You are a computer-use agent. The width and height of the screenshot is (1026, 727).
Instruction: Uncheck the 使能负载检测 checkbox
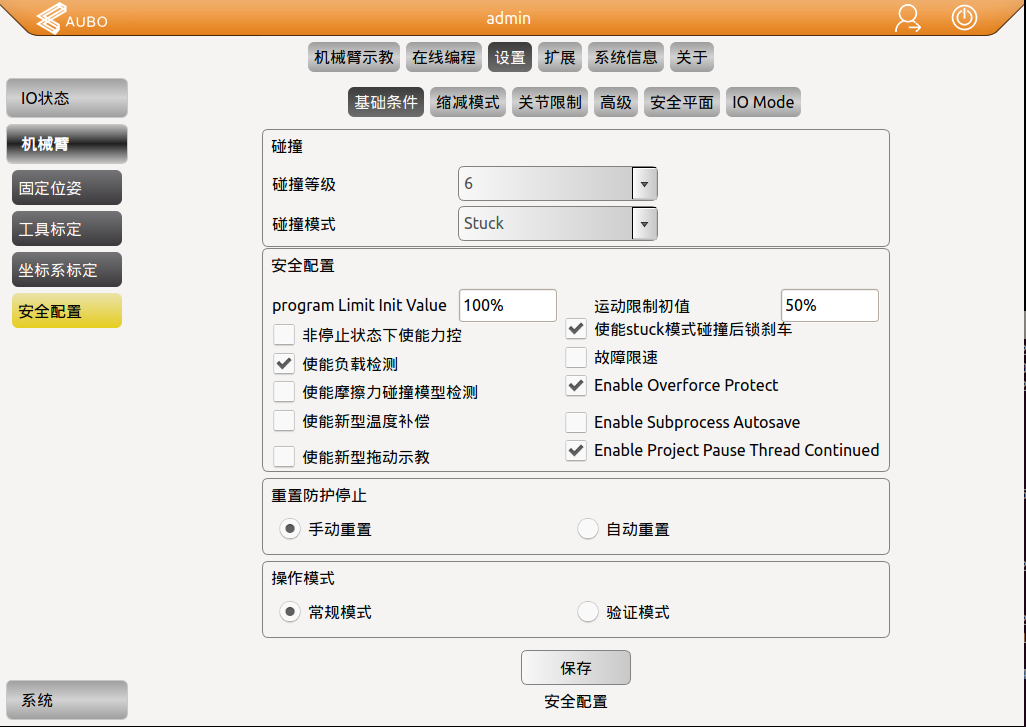click(x=285, y=364)
